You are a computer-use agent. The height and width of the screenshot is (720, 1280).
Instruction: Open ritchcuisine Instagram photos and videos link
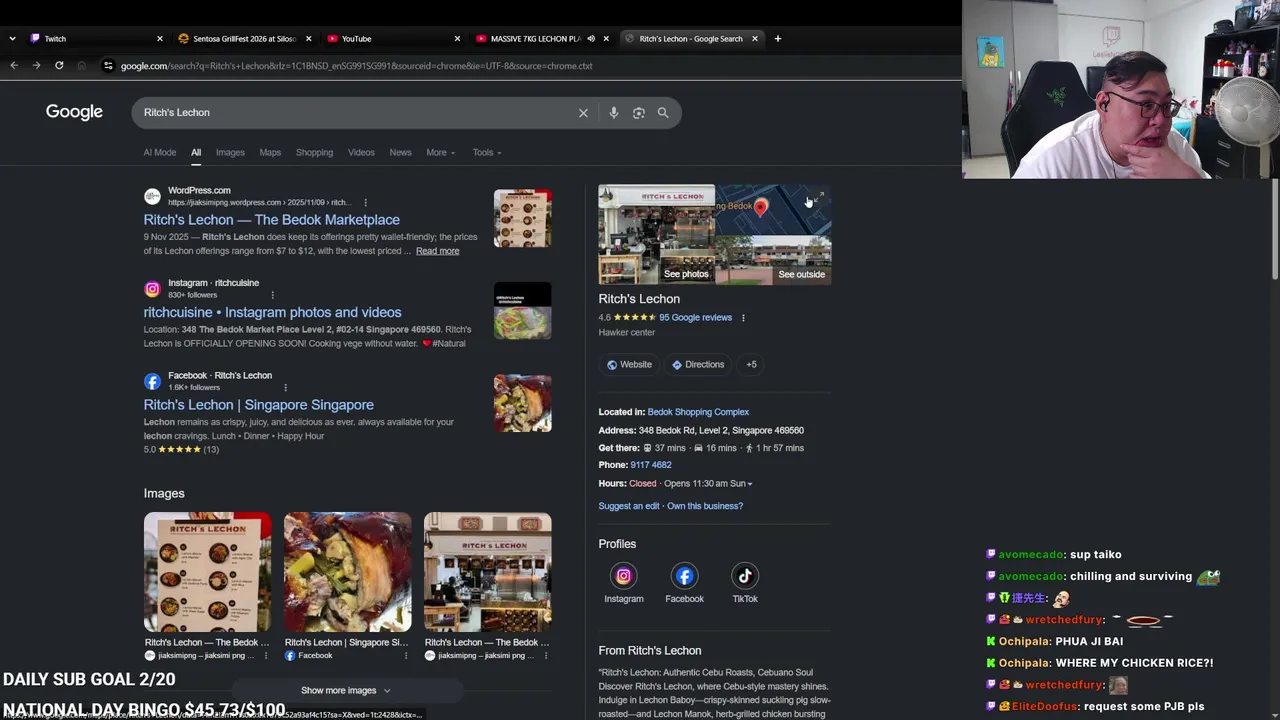(x=272, y=313)
